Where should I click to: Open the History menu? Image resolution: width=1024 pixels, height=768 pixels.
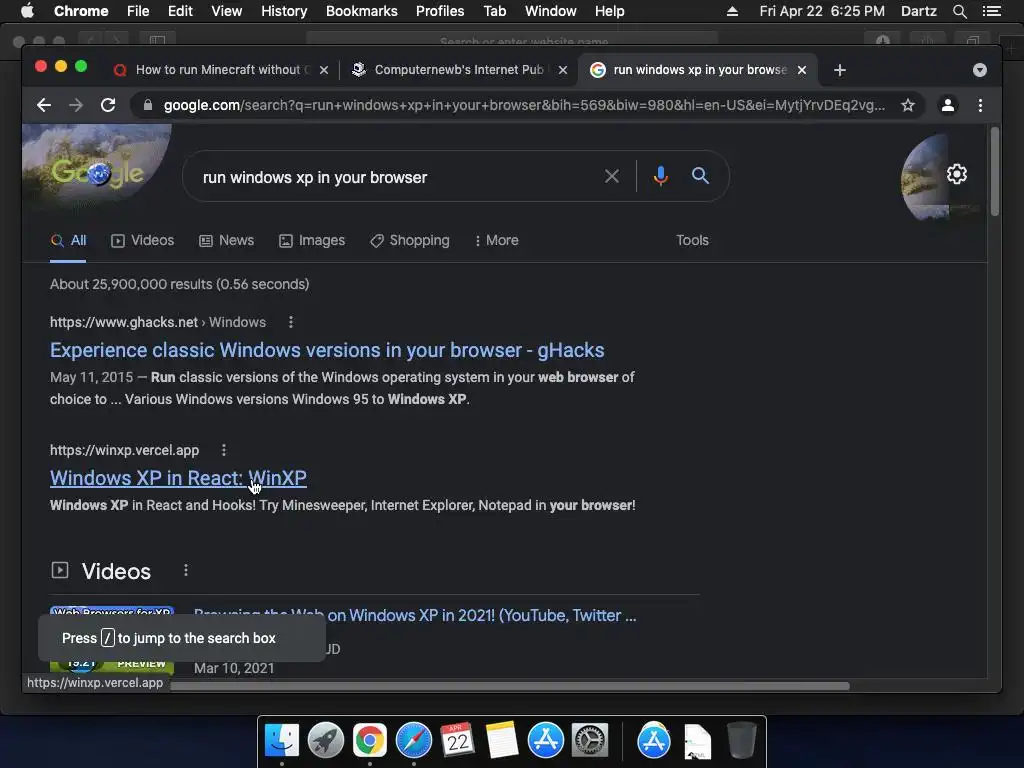[284, 11]
